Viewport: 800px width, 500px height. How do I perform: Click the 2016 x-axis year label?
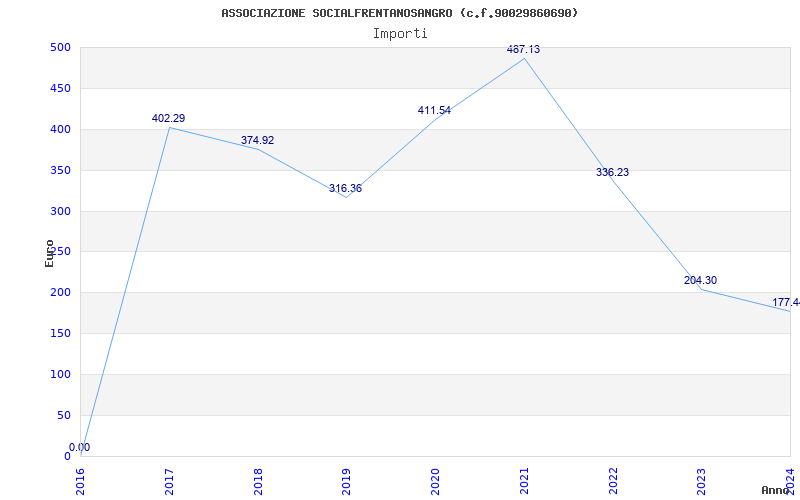point(80,481)
